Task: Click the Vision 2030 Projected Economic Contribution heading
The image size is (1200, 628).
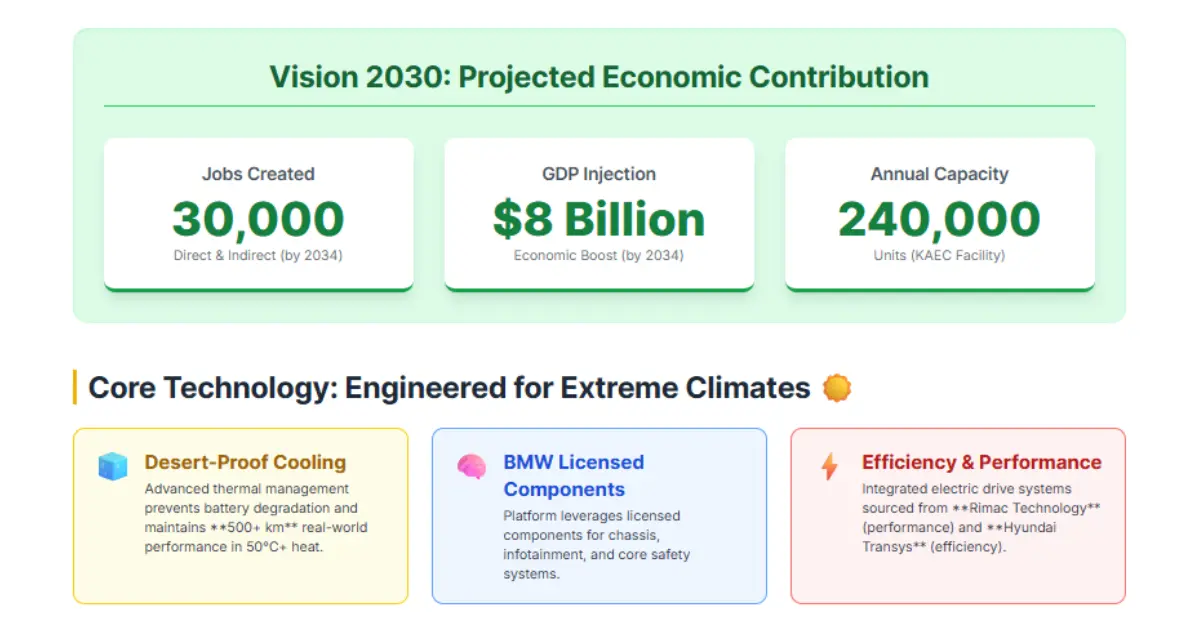Action: pos(599,77)
